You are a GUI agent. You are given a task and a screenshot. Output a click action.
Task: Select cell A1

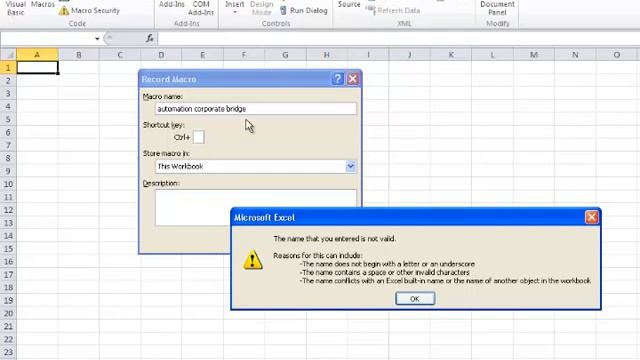37,67
